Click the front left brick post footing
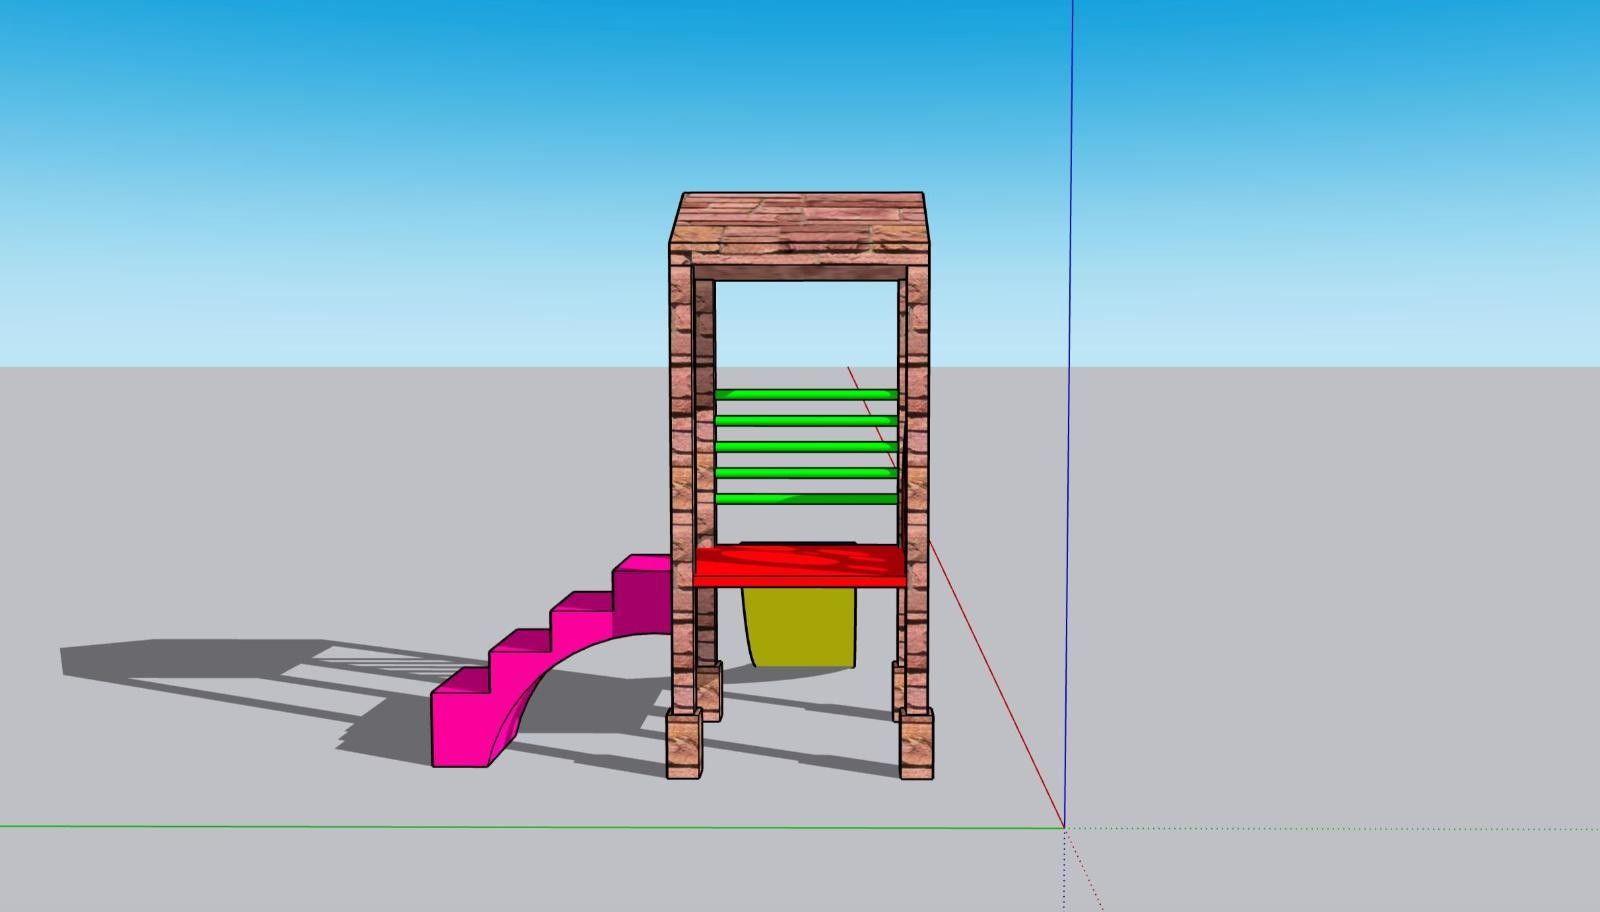Image resolution: width=1600 pixels, height=912 pixels. [684, 743]
